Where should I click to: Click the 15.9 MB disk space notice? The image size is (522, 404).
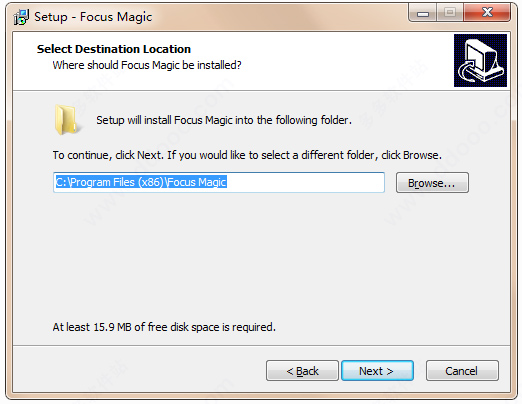[x=164, y=327]
